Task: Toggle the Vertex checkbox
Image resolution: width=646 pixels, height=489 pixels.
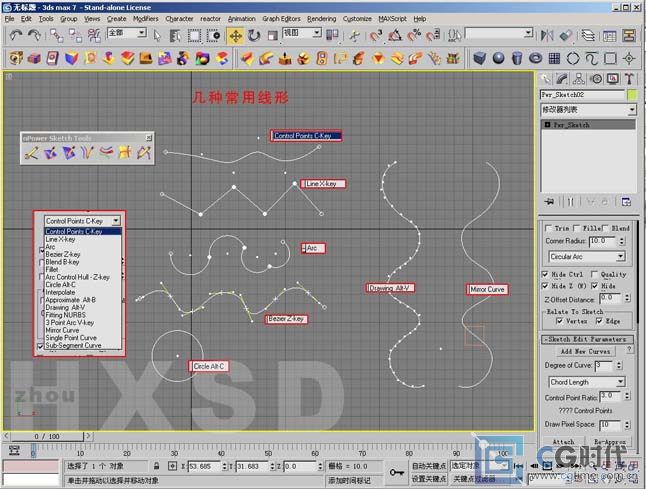Action: pos(559,321)
